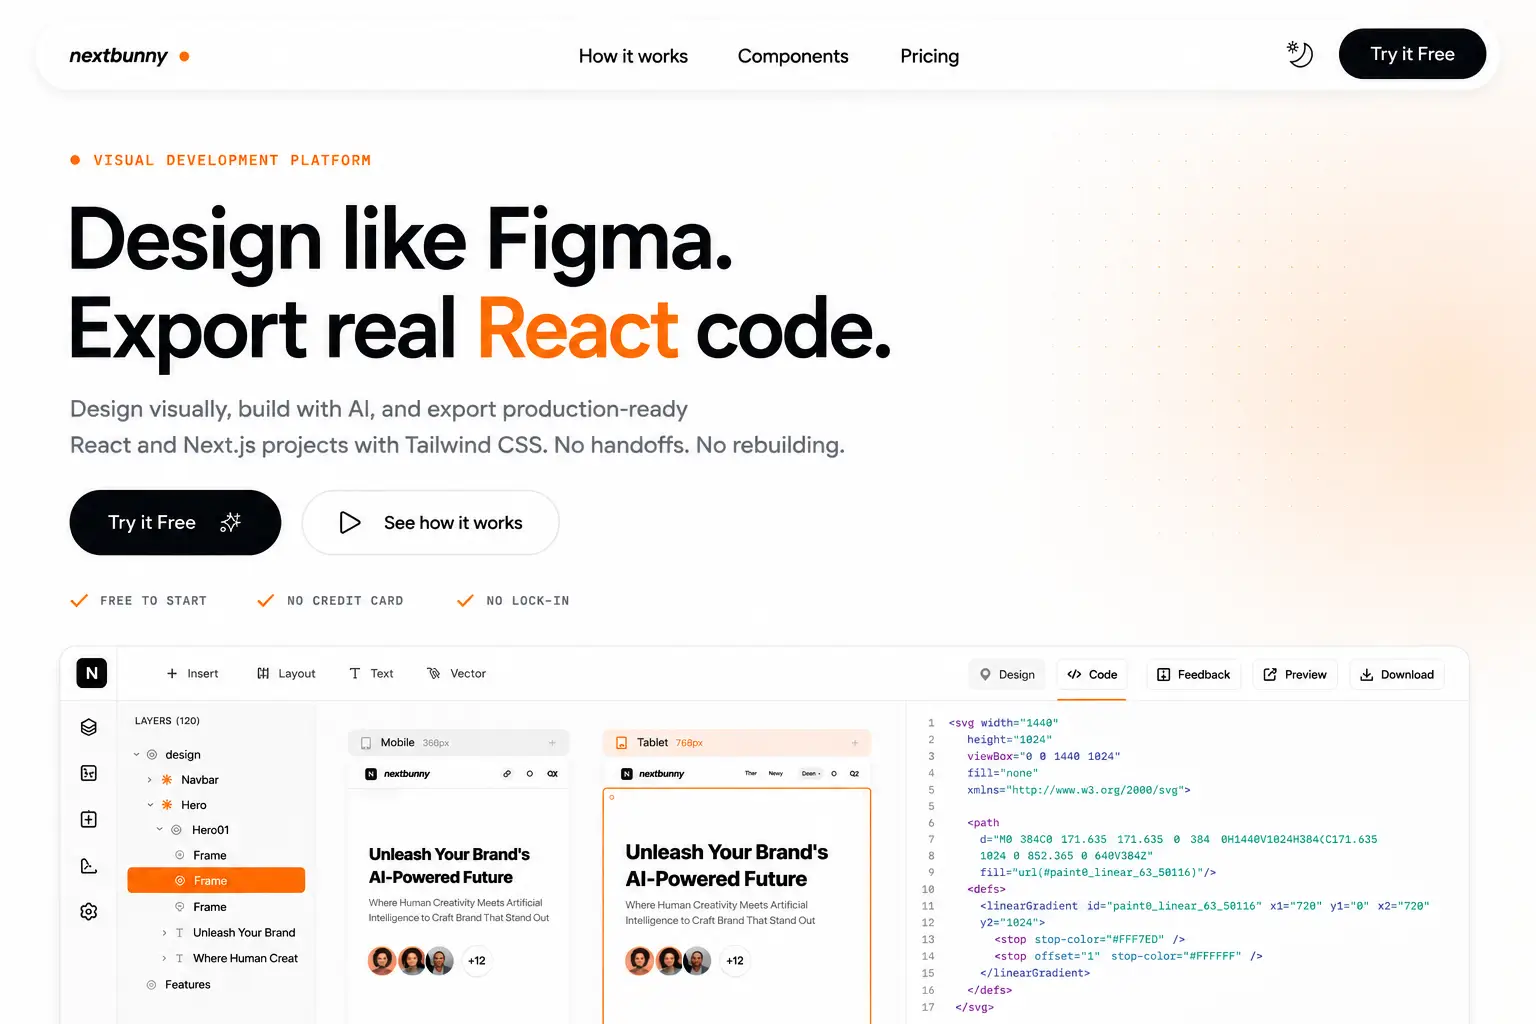Collapse the Hero layer

click(x=150, y=805)
